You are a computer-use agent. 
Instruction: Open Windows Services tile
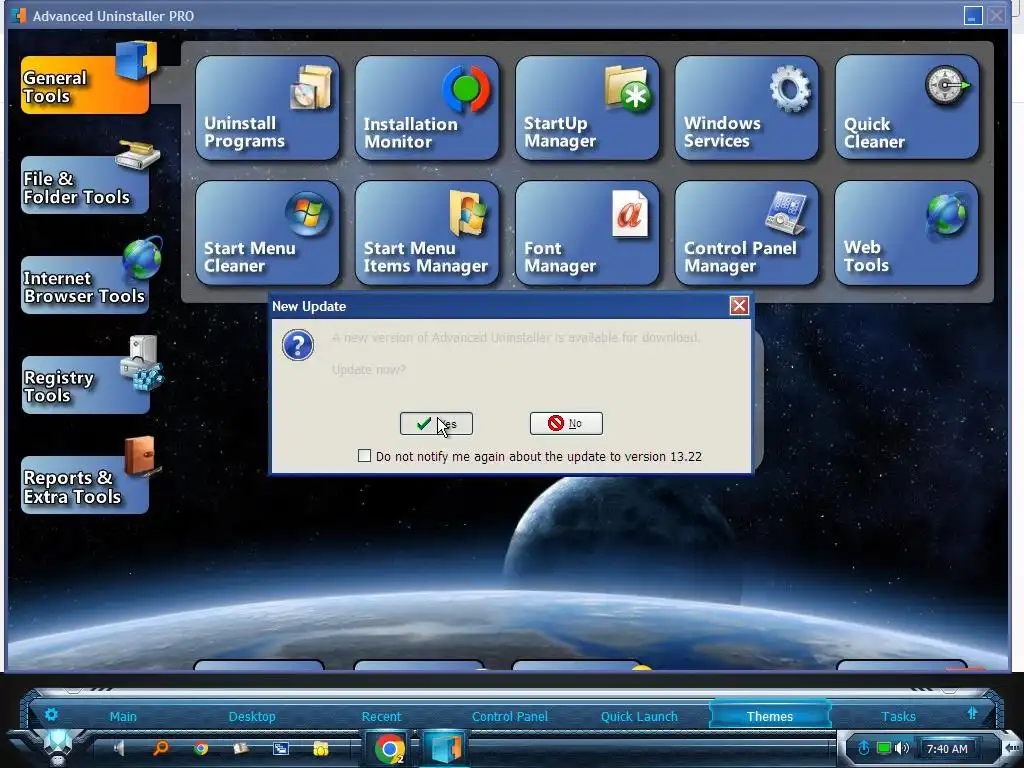click(x=746, y=108)
